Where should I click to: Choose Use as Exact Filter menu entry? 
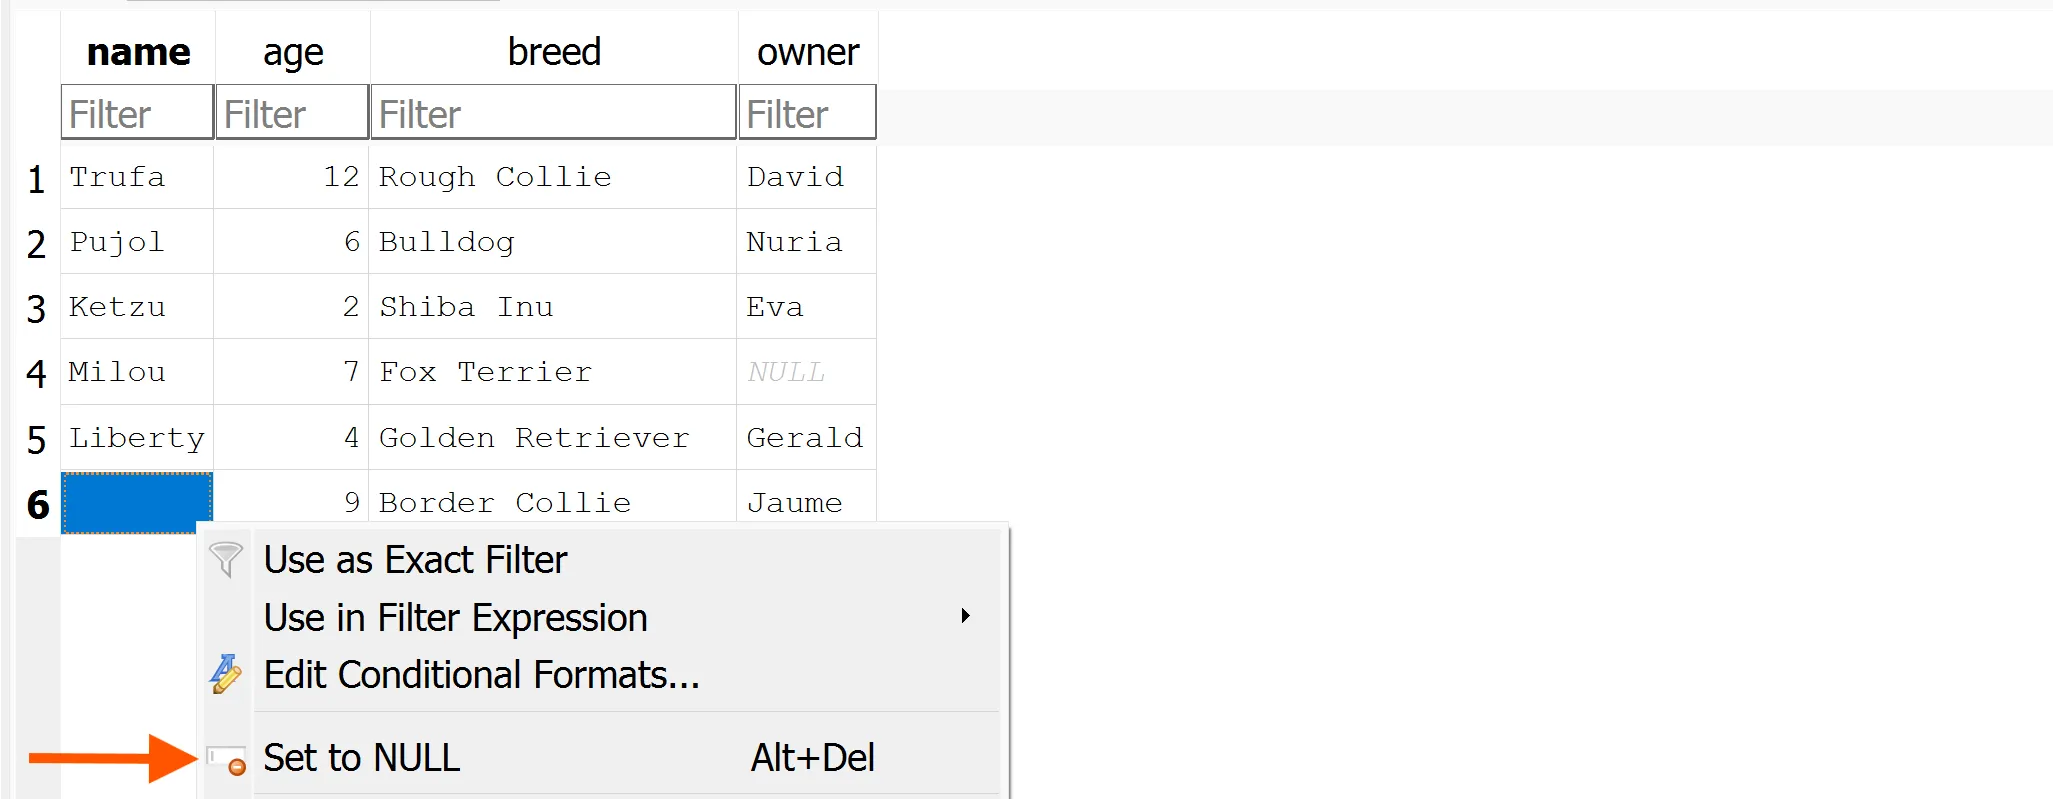(415, 560)
